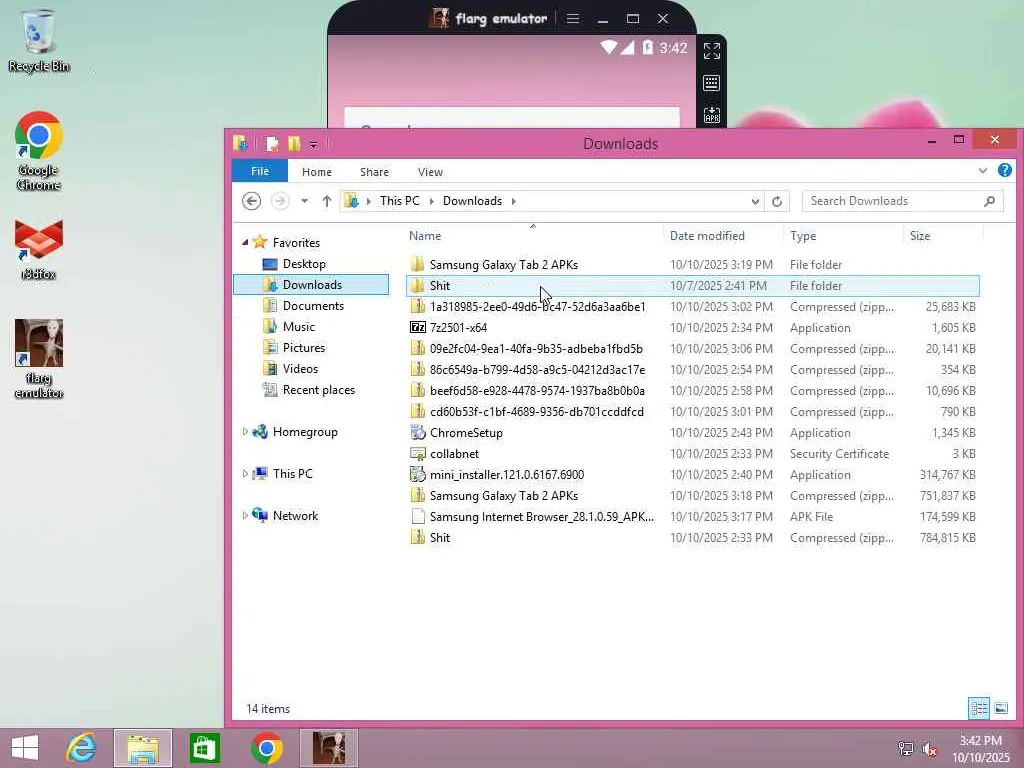Refresh the Downloads folder view

[x=776, y=201]
